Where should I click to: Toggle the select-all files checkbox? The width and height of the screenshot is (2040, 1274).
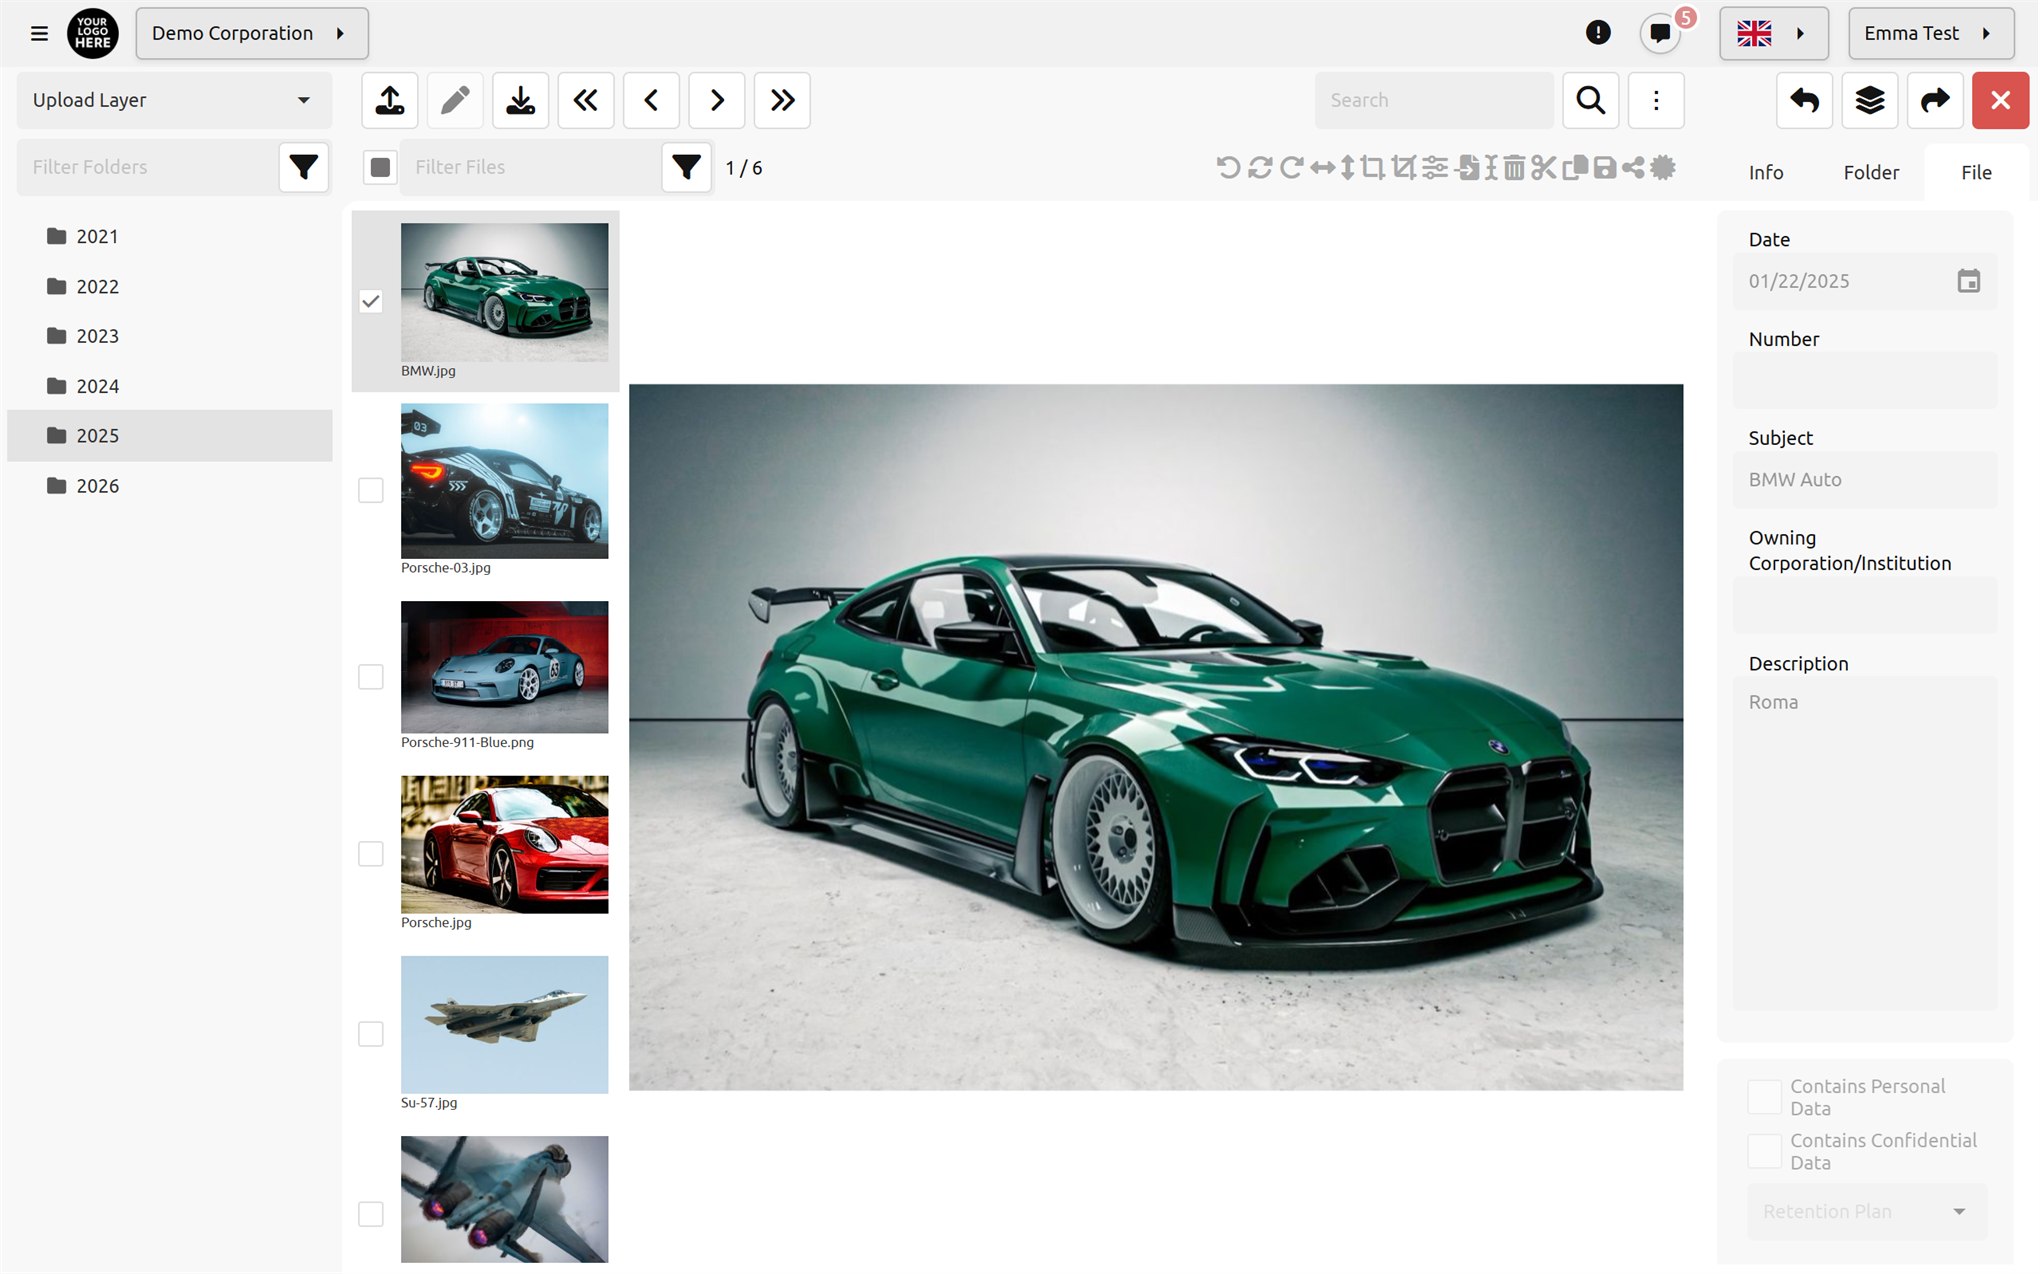pyautogui.click(x=380, y=167)
